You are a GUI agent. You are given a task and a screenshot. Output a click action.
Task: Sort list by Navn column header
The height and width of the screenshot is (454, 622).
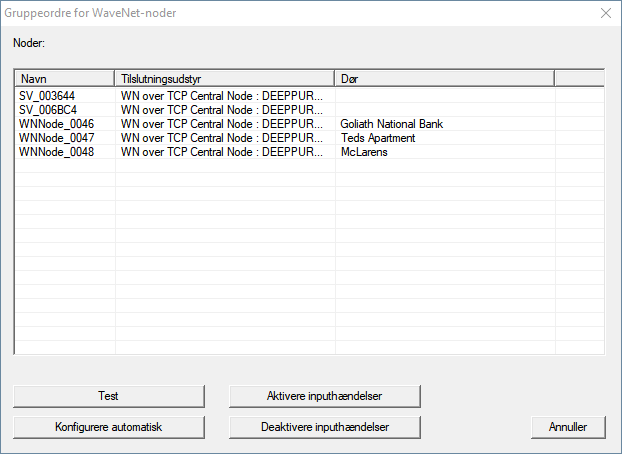(65, 78)
